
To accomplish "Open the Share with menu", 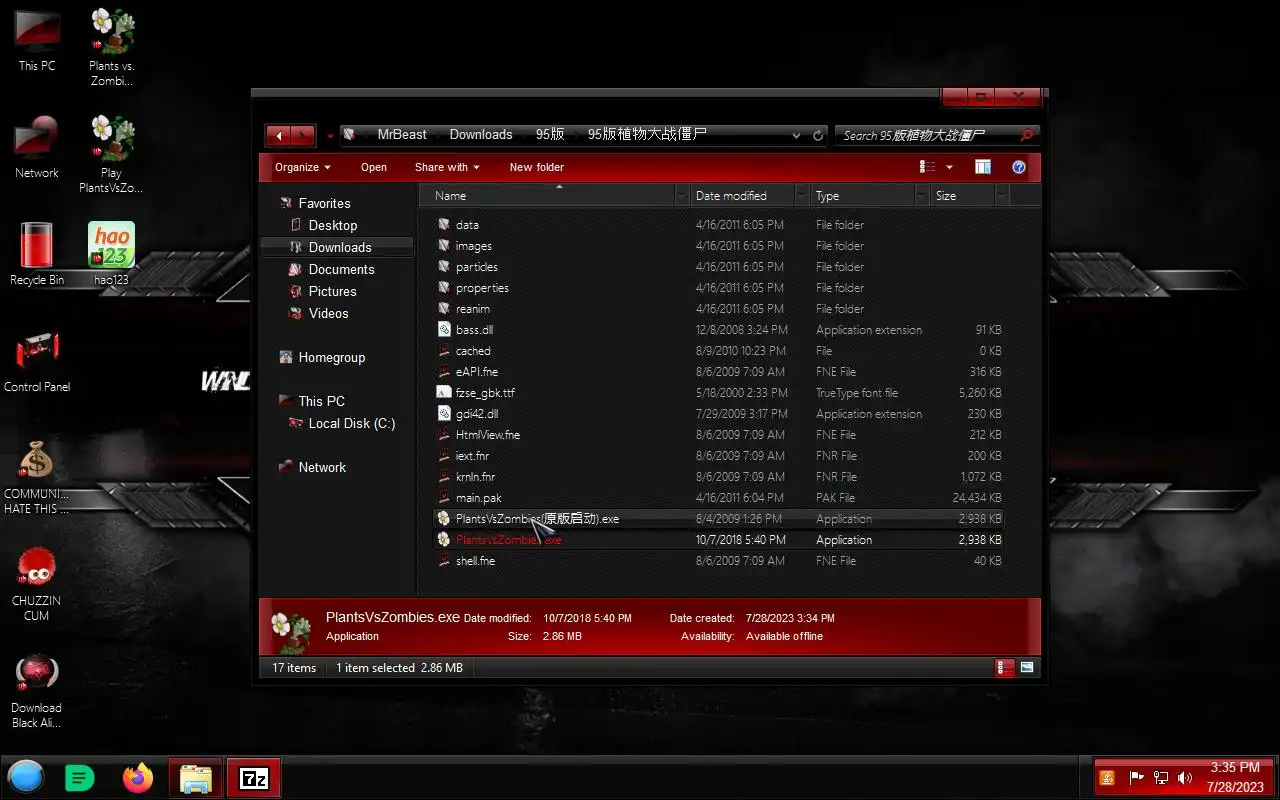I will pyautogui.click(x=447, y=167).
